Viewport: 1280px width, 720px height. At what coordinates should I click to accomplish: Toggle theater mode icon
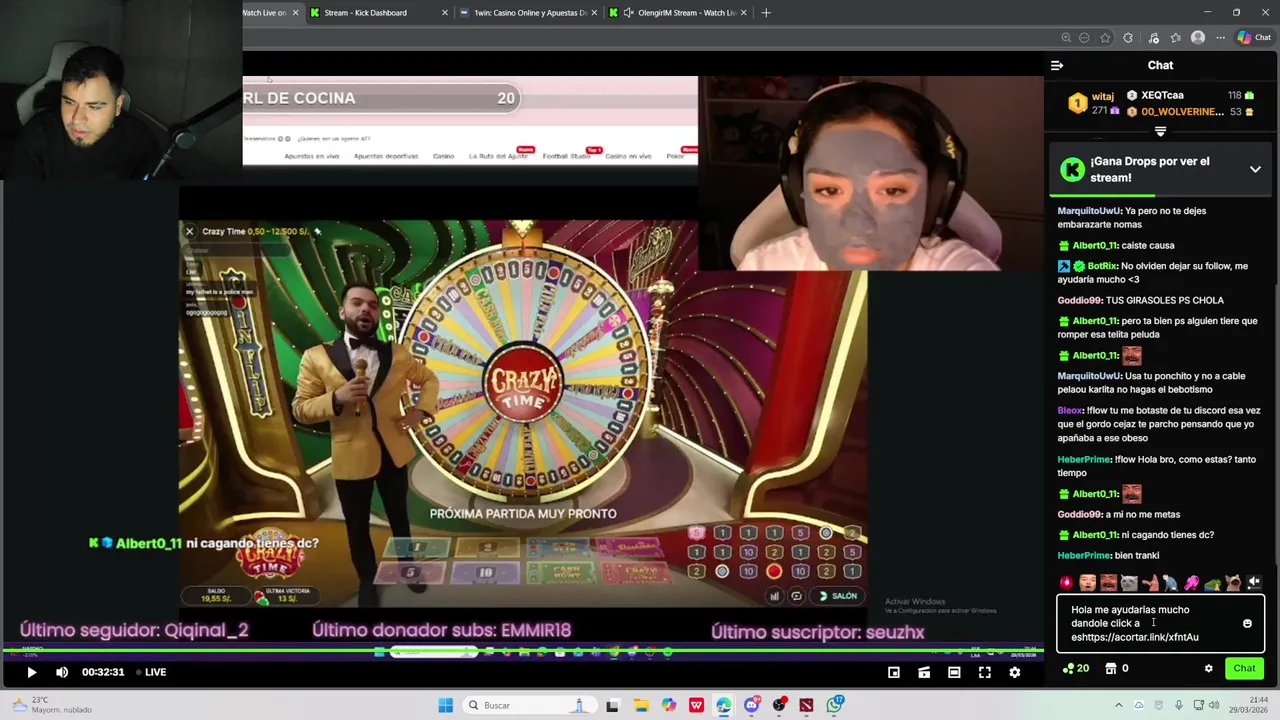(x=954, y=672)
